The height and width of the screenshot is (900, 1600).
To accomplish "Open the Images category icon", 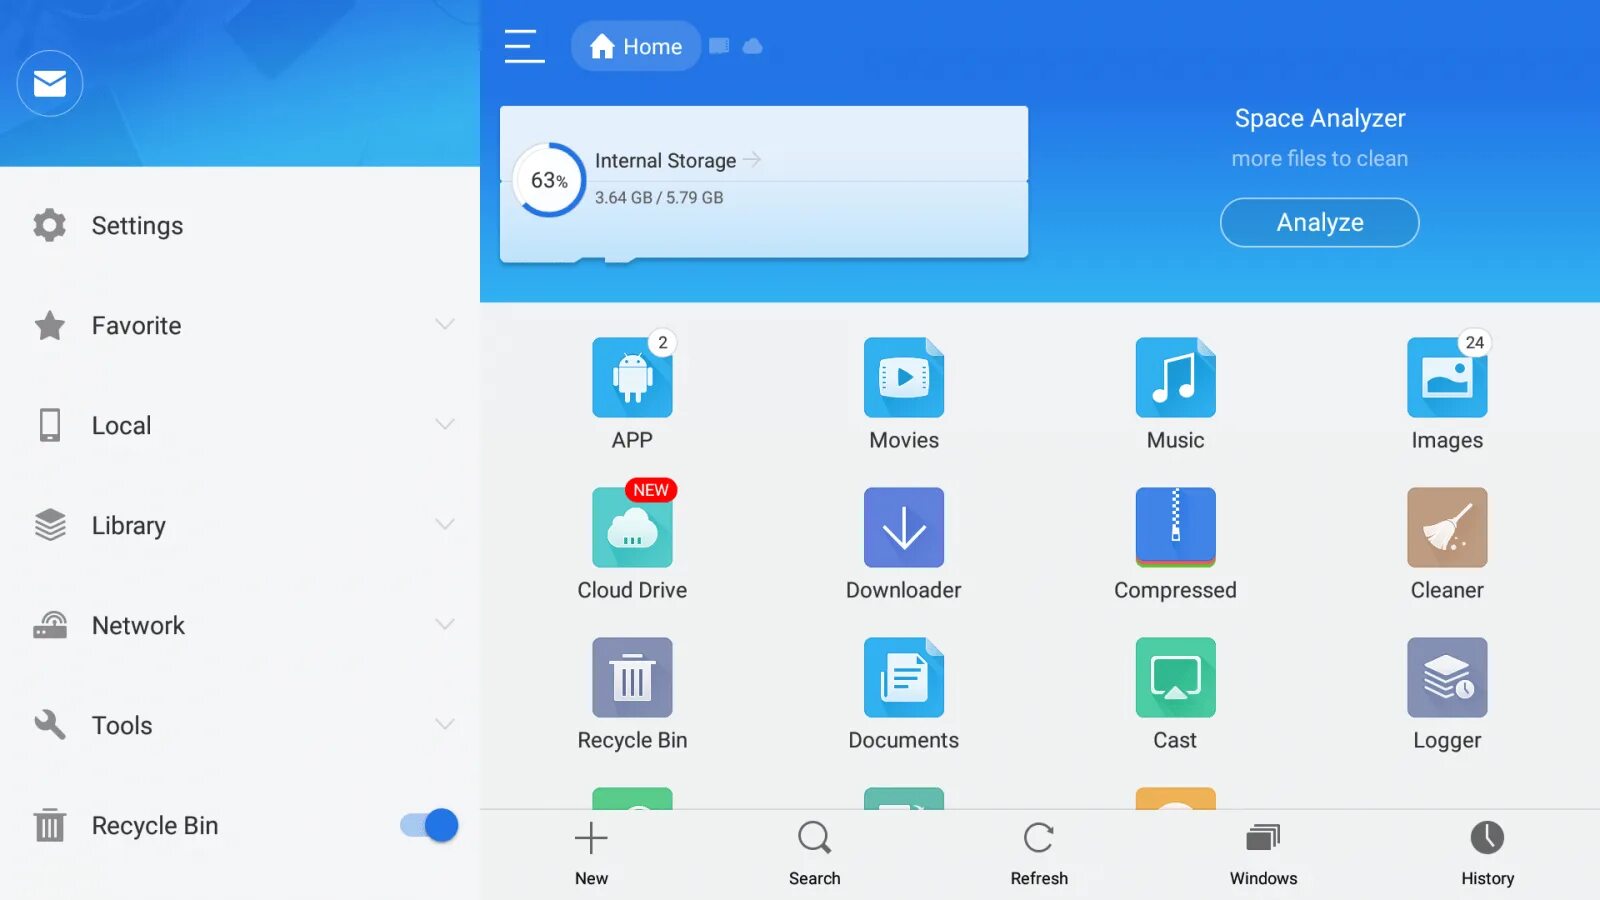I will (x=1447, y=378).
